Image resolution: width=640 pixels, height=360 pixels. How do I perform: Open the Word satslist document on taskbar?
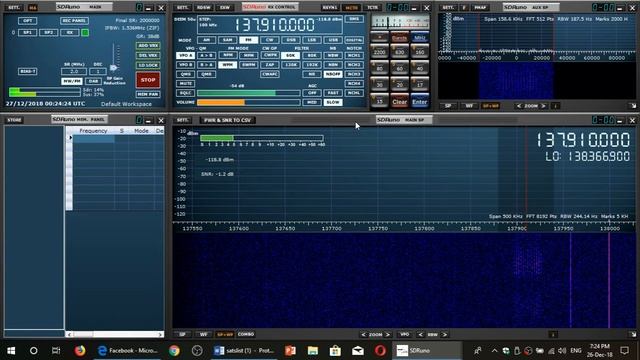pyautogui.click(x=243, y=350)
